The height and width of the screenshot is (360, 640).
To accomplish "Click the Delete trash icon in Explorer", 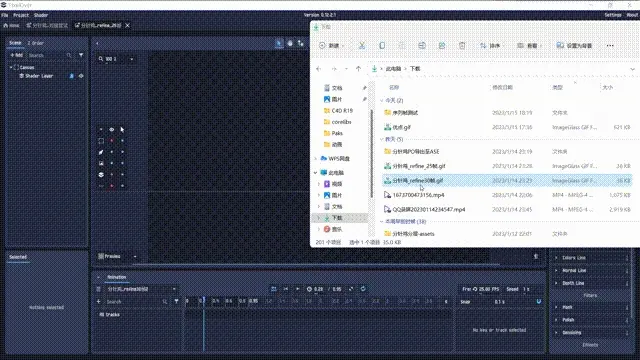I will pos(462,46).
